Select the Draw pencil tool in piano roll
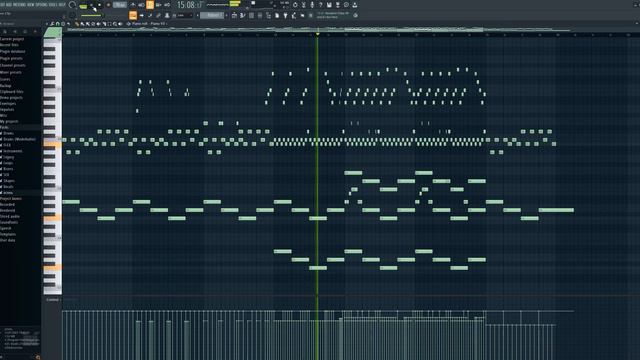This screenshot has width=640, height=360. (77, 24)
